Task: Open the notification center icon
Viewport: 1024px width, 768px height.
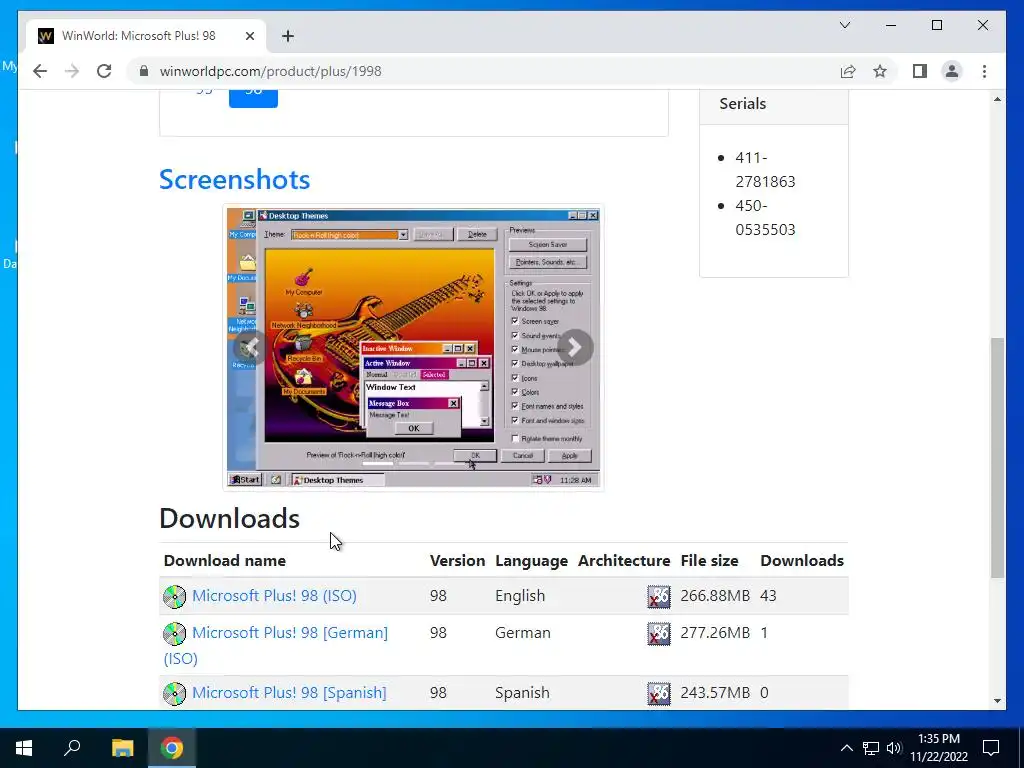Action: pyautogui.click(x=991, y=748)
